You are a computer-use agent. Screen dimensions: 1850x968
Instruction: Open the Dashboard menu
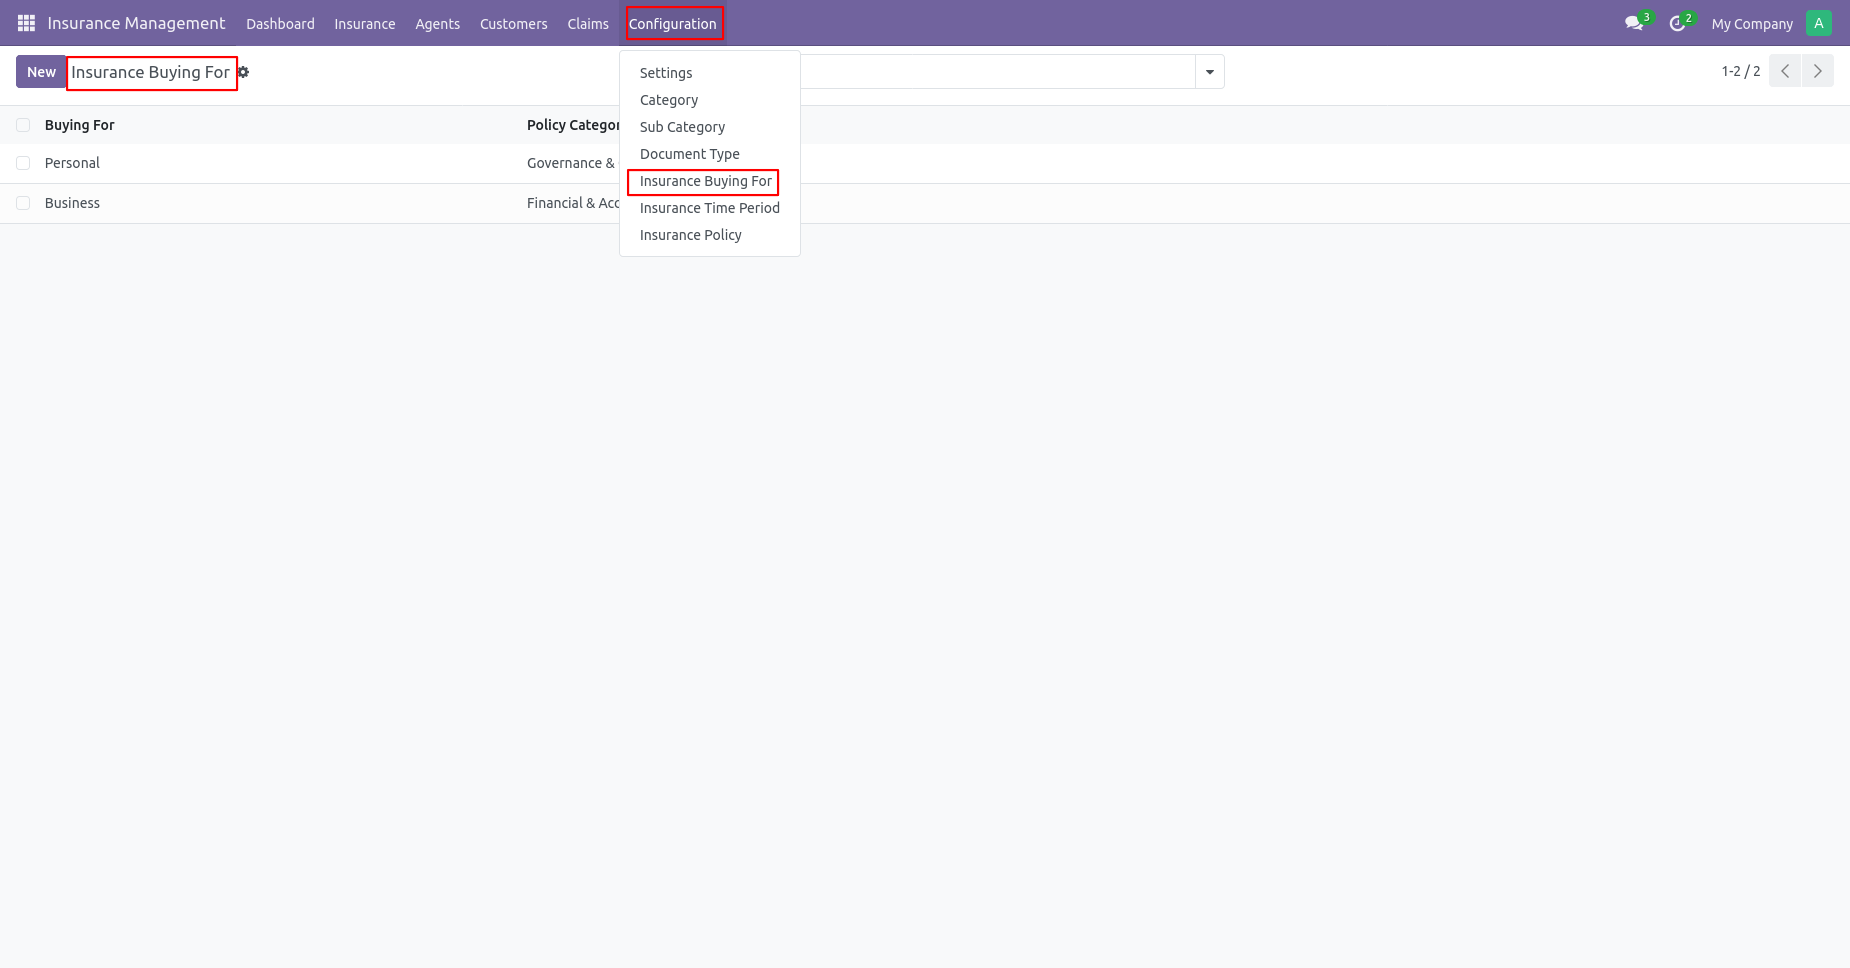[280, 24]
